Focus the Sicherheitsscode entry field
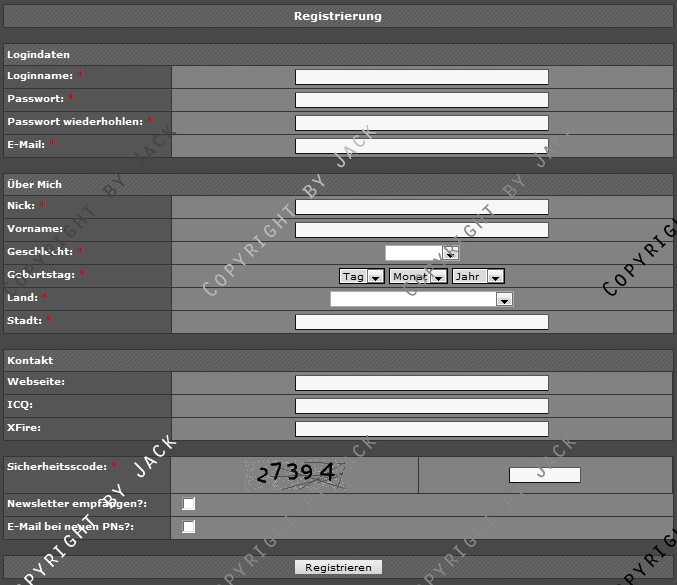Viewport: 677px width, 585px height. coord(544,475)
